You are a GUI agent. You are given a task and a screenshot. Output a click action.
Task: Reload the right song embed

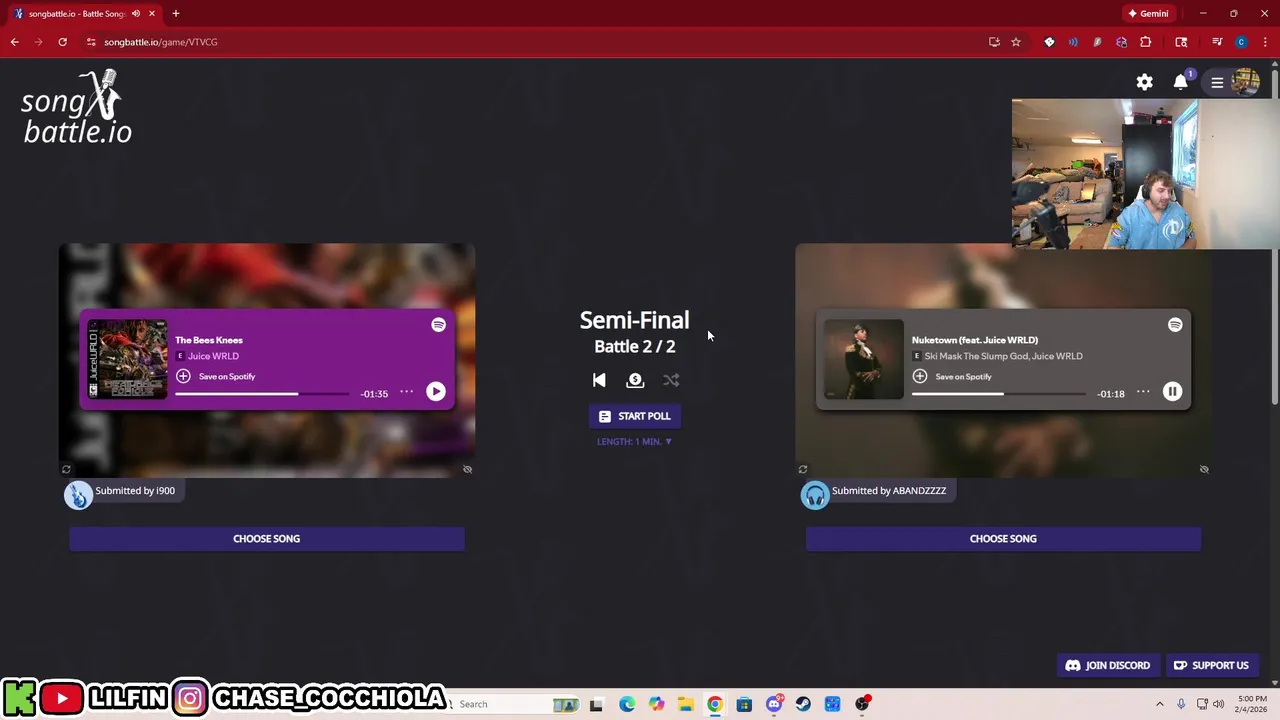pos(802,469)
